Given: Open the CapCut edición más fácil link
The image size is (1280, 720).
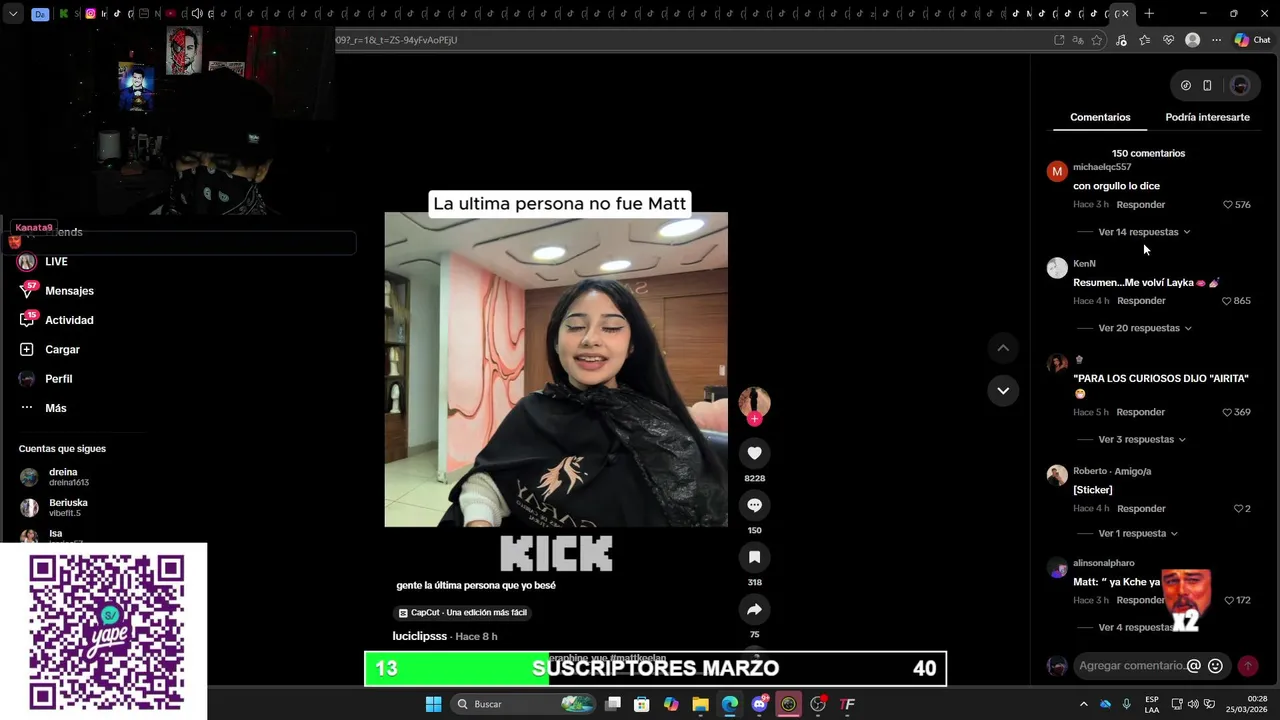Looking at the screenshot, I should pyautogui.click(x=463, y=613).
